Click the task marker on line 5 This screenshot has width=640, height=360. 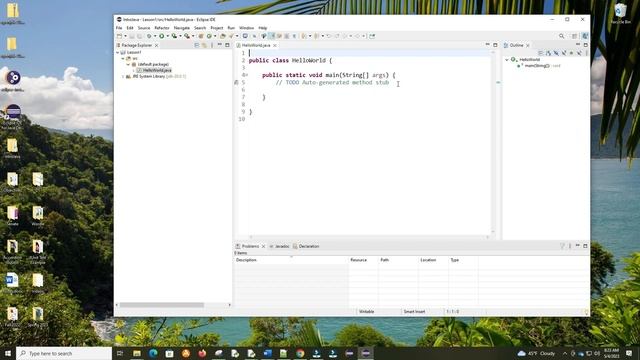[x=236, y=82]
